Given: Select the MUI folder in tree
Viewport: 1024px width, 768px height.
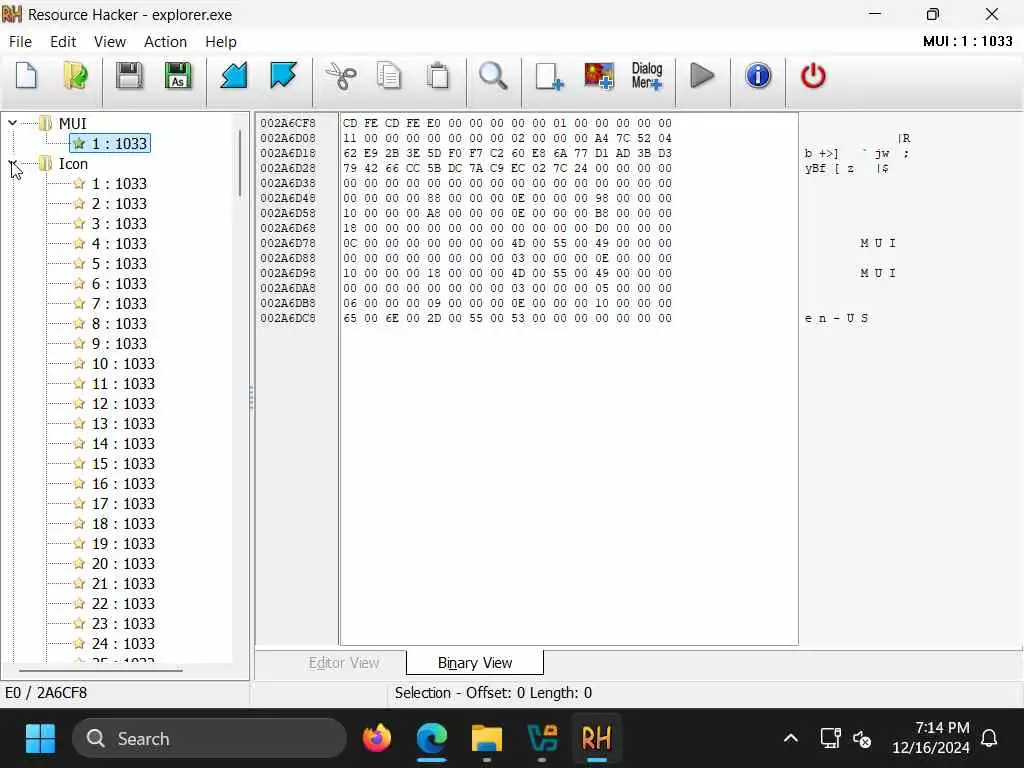Looking at the screenshot, I should (72, 123).
